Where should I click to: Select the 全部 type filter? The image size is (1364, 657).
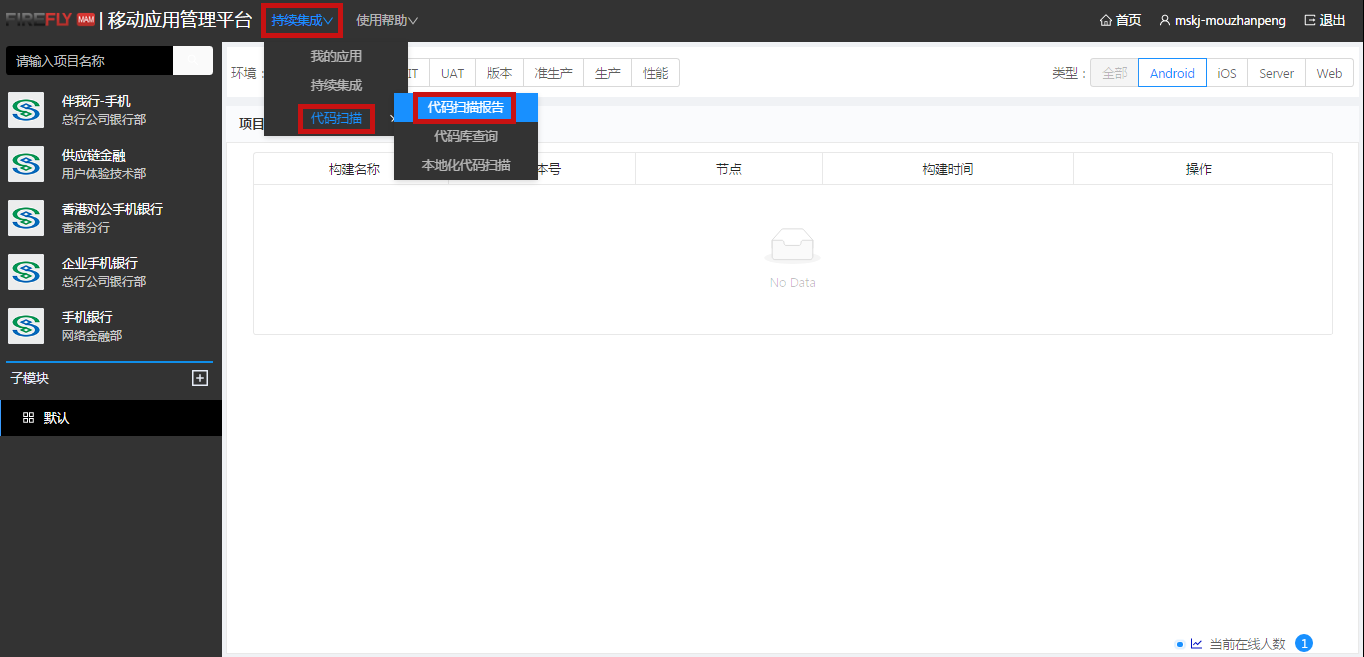1114,73
